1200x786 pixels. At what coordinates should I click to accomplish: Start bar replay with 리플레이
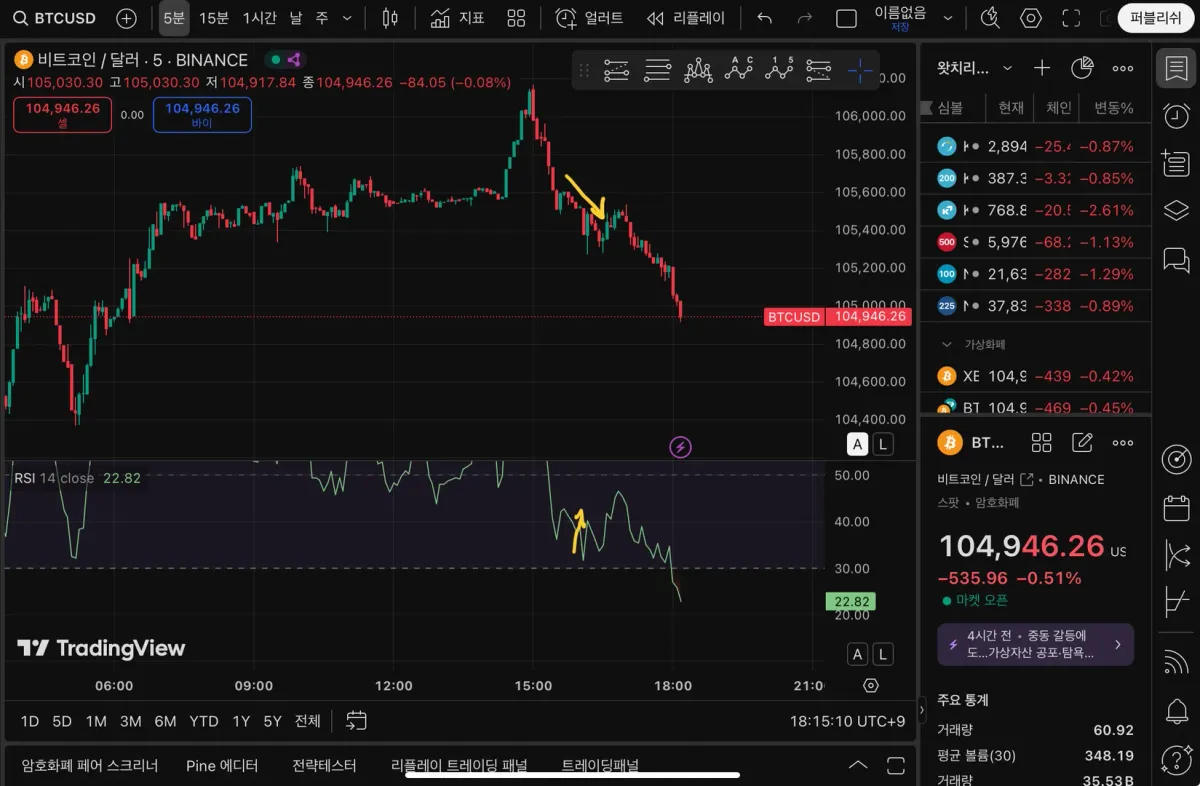coord(685,18)
